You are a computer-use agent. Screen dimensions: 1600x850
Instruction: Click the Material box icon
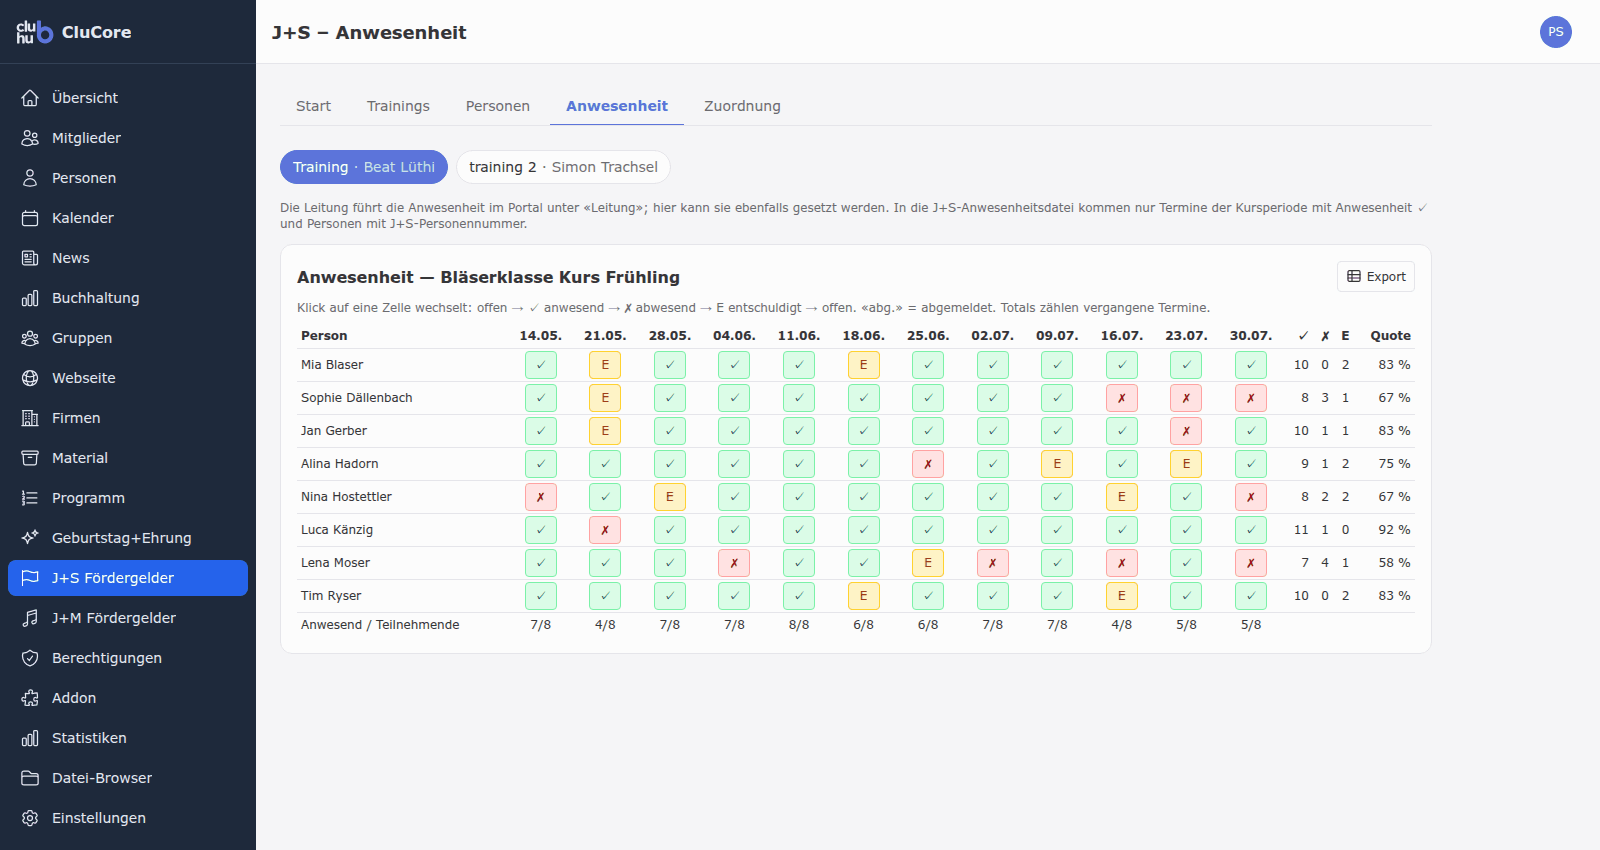click(x=30, y=458)
